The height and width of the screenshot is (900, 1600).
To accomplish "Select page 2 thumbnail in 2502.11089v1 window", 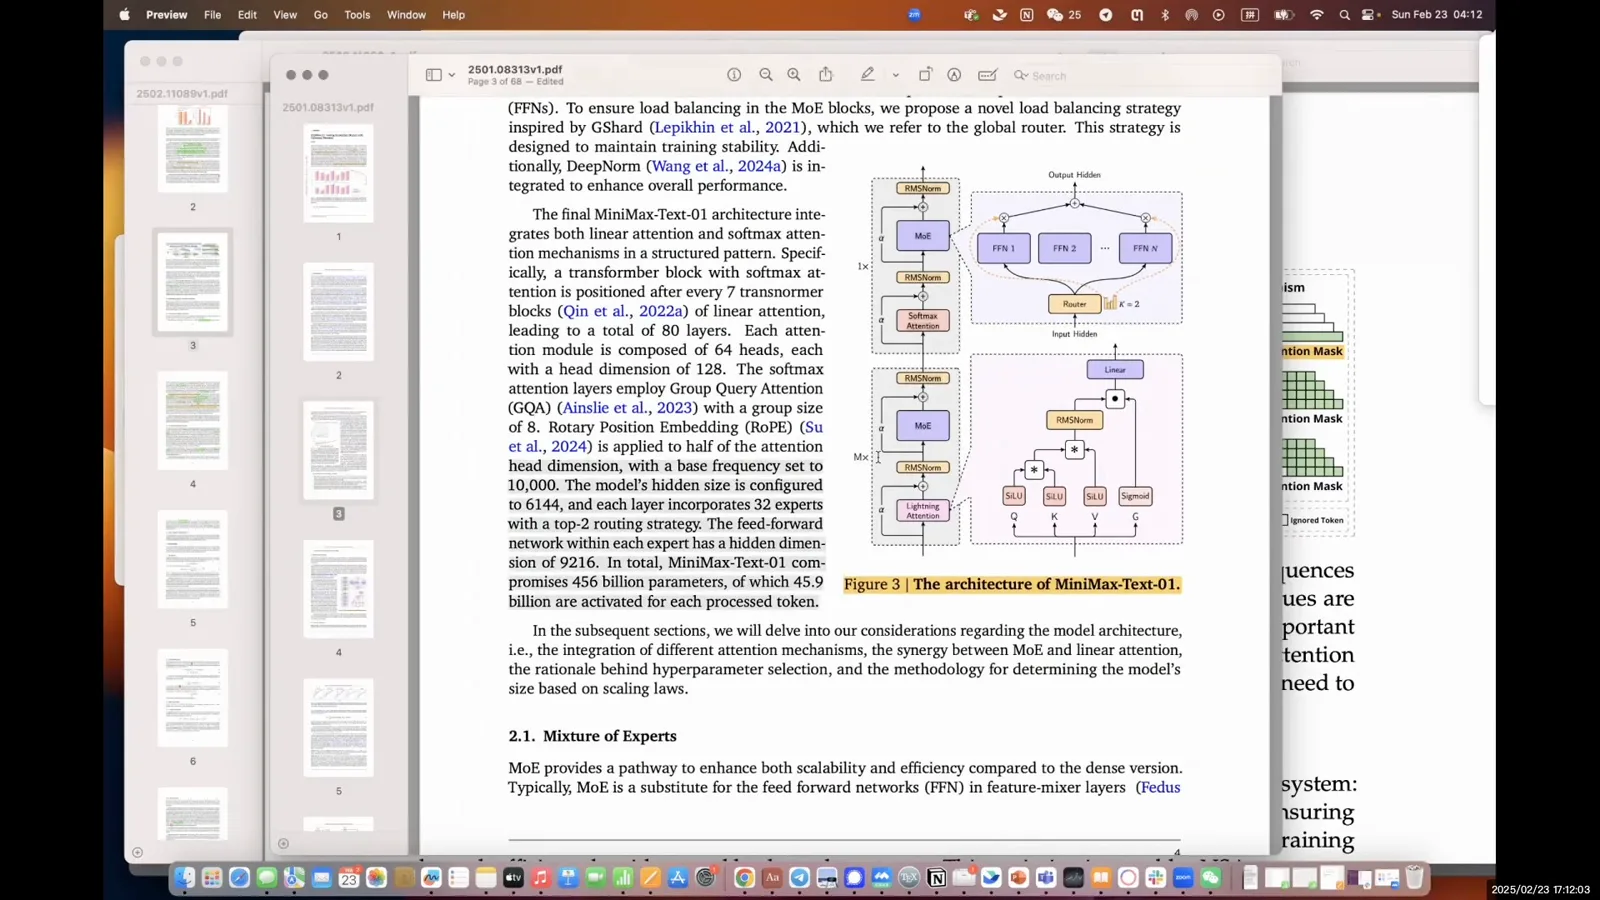I will coord(193,147).
